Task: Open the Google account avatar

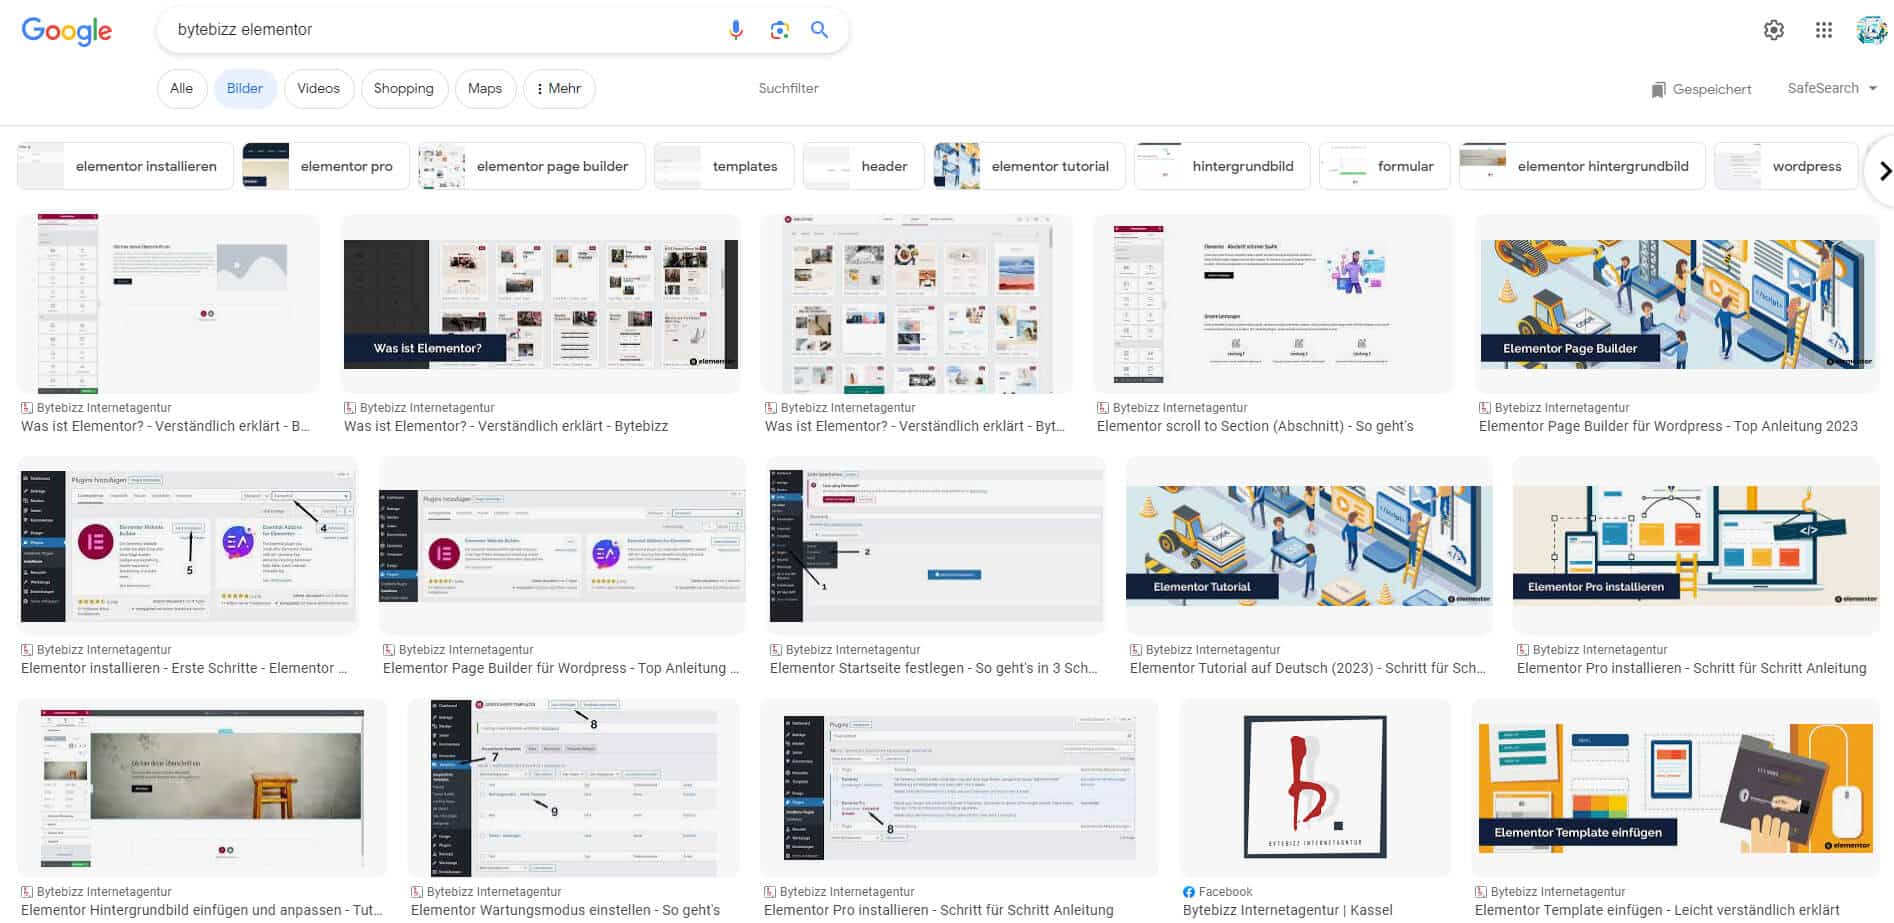Action: tap(1871, 30)
